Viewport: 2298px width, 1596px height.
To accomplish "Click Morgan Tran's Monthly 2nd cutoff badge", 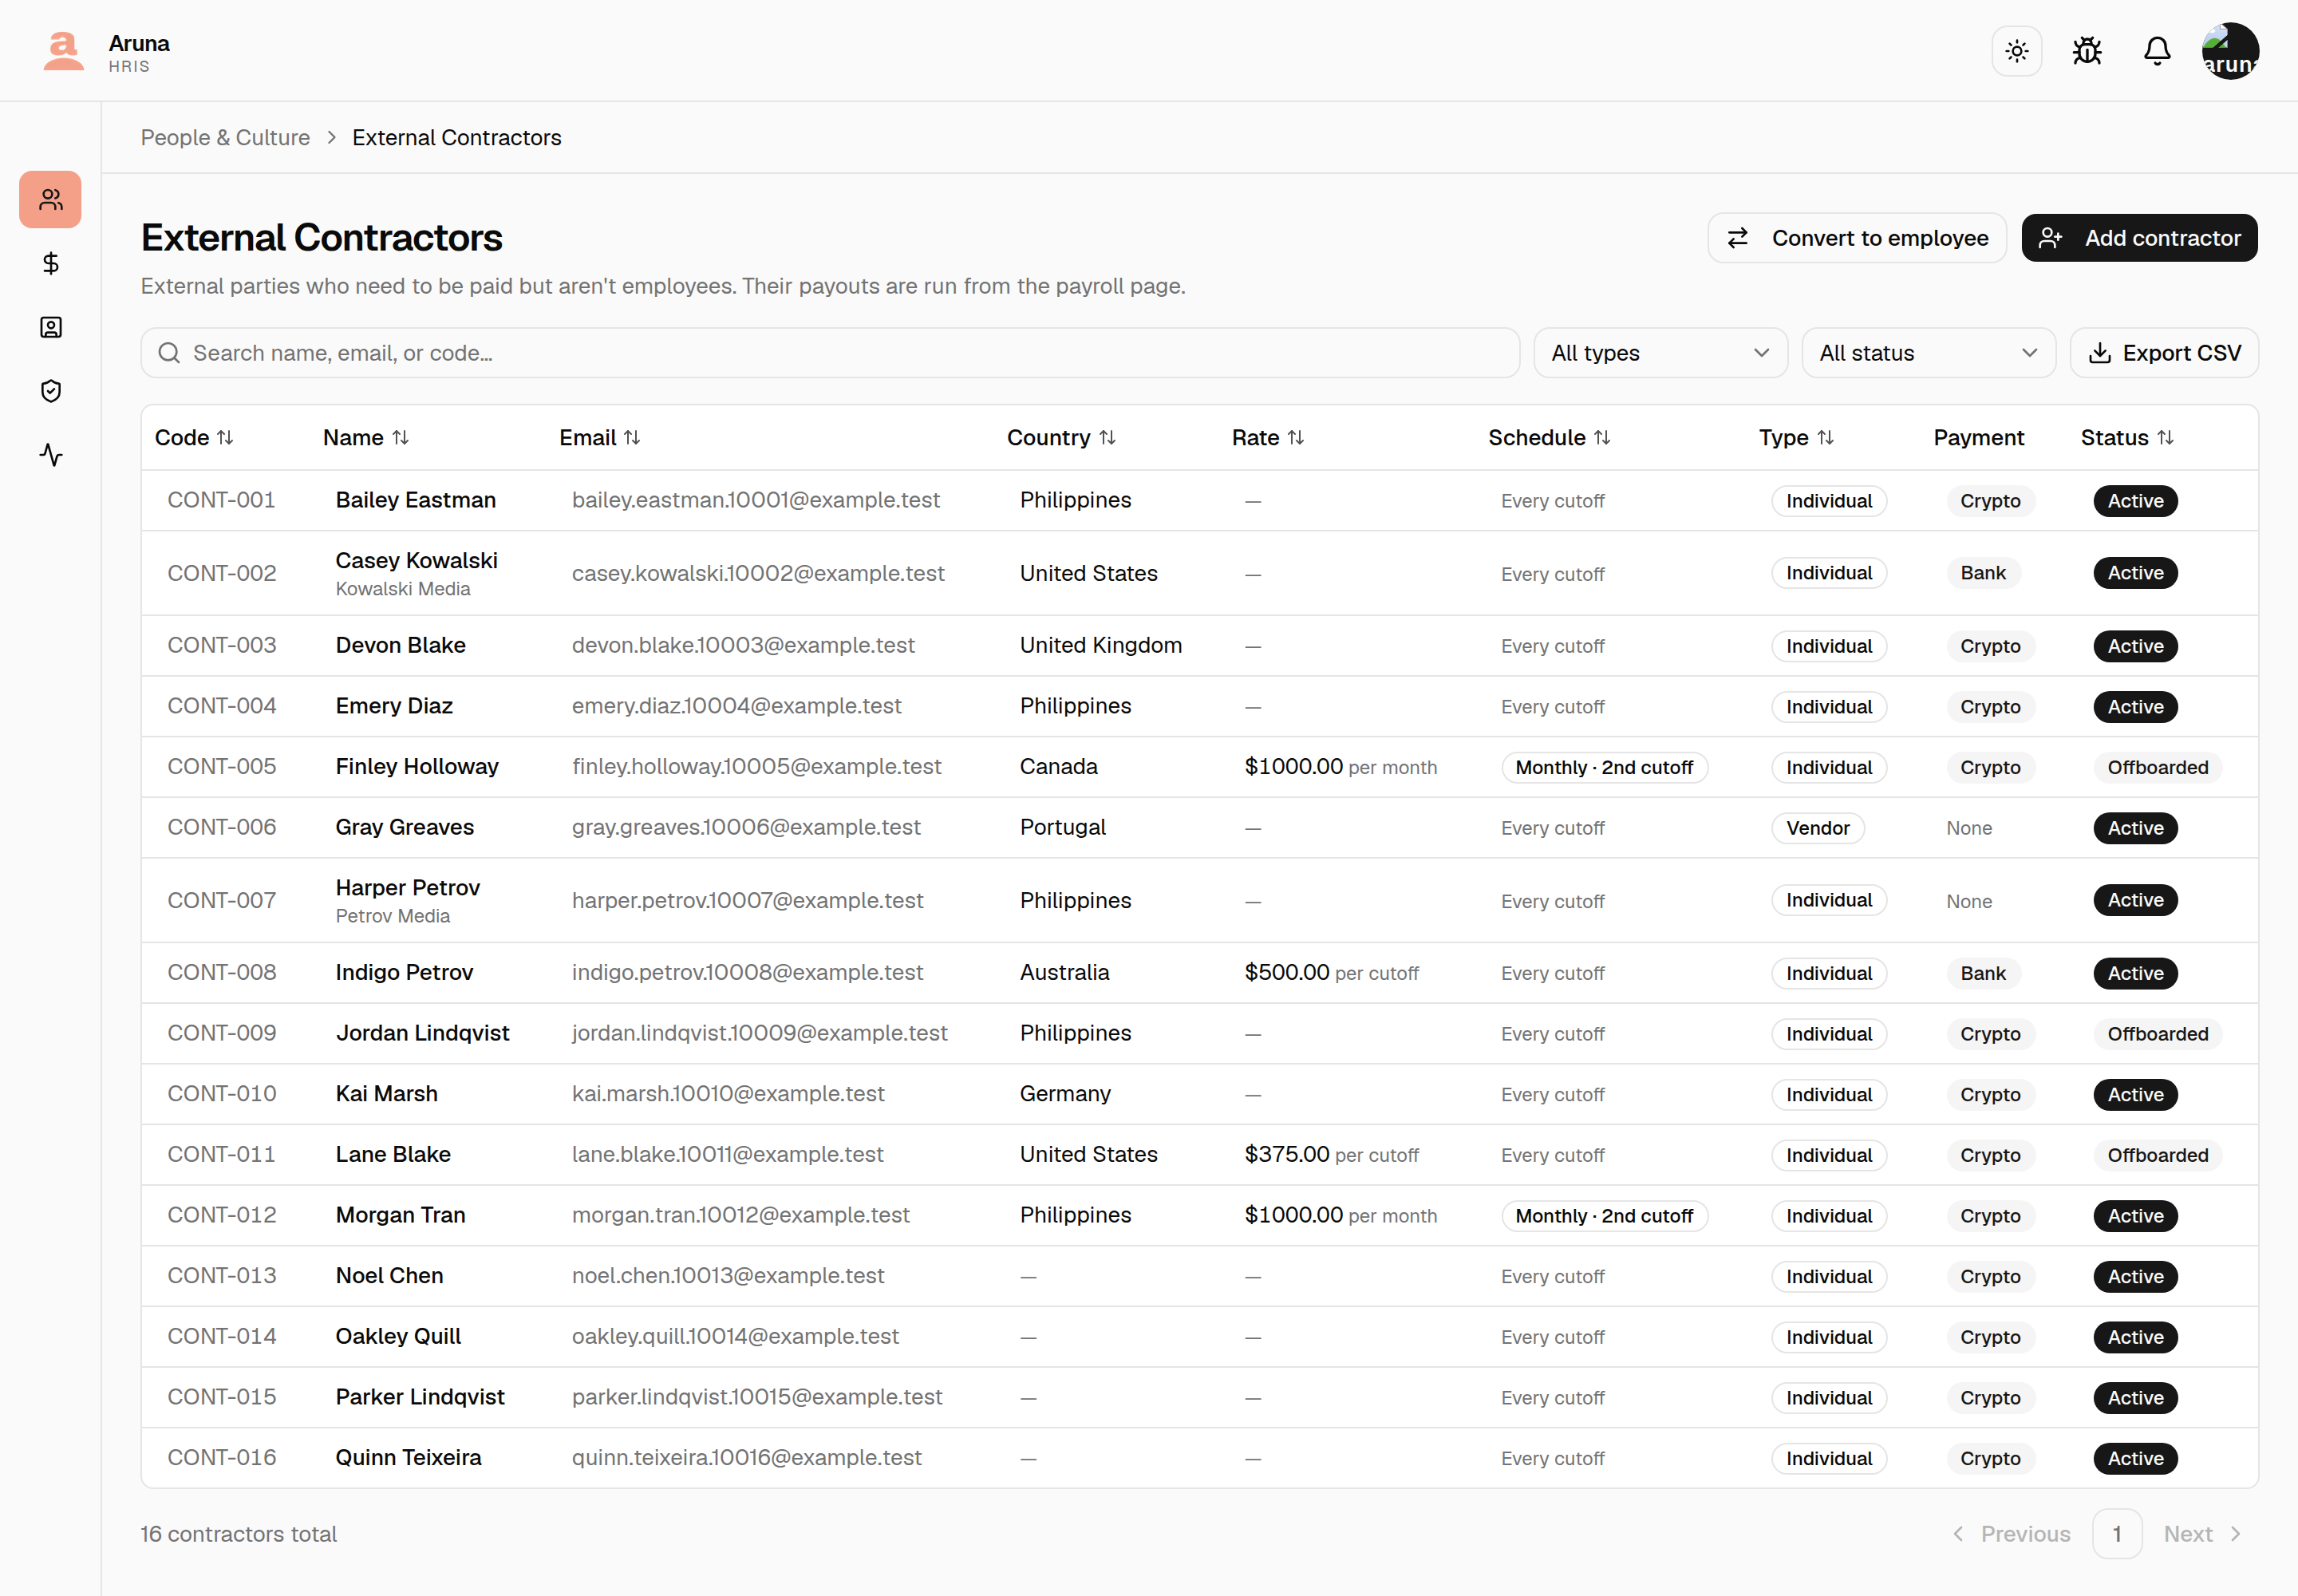I will click(x=1604, y=1216).
